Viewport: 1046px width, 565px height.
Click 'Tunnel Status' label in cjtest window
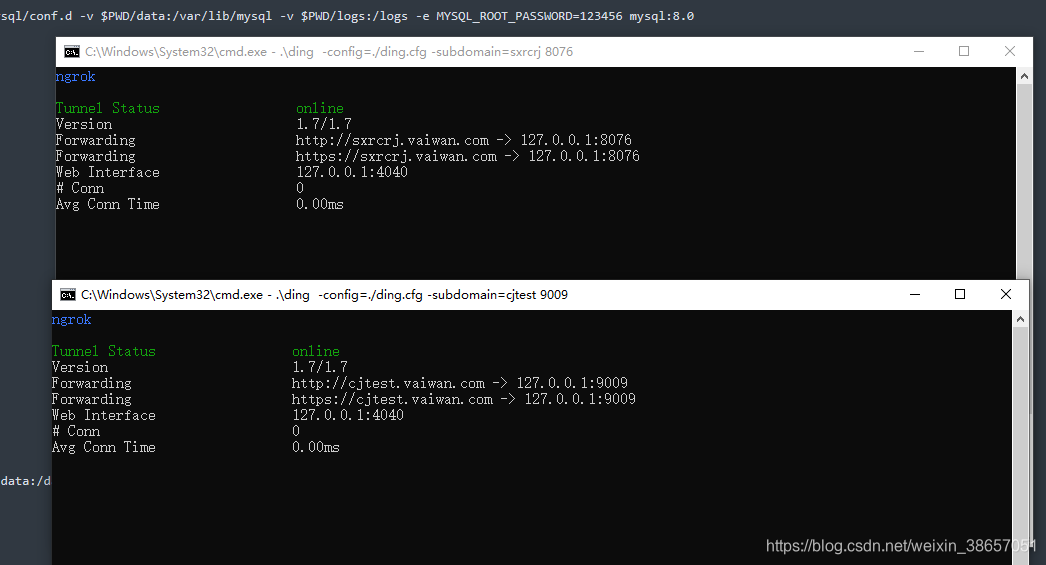click(103, 351)
